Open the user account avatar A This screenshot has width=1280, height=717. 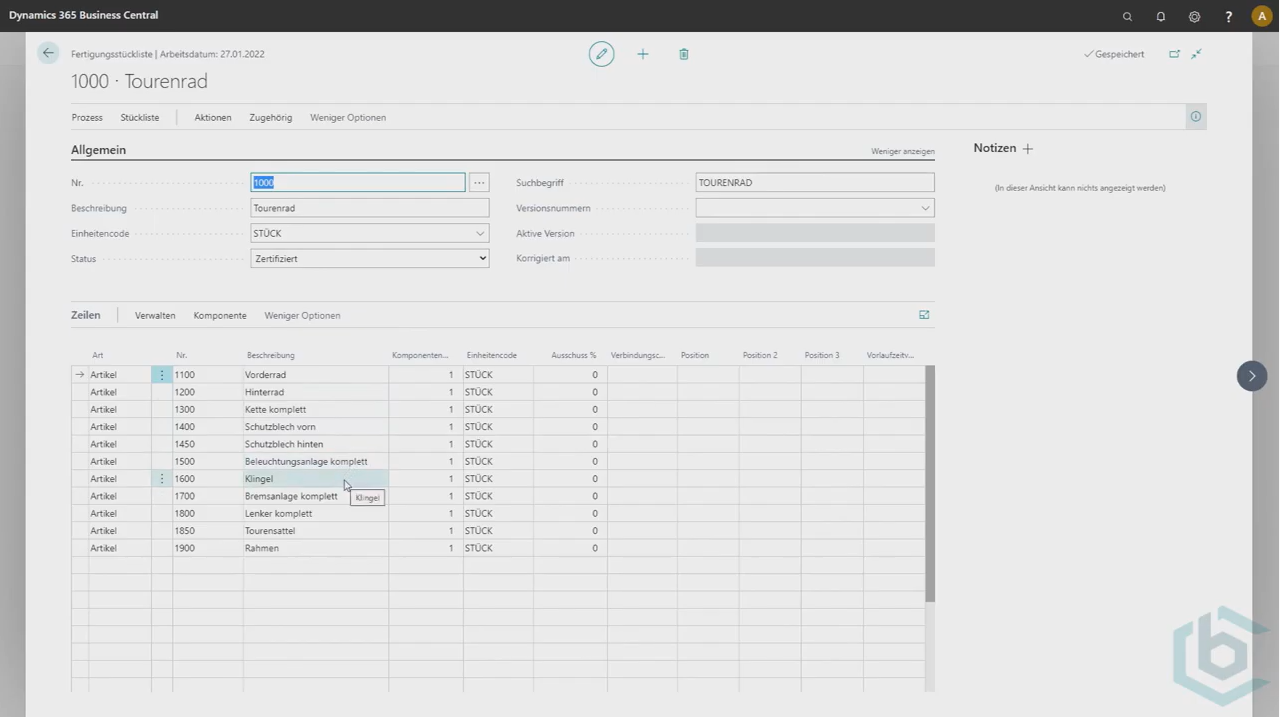click(1261, 16)
